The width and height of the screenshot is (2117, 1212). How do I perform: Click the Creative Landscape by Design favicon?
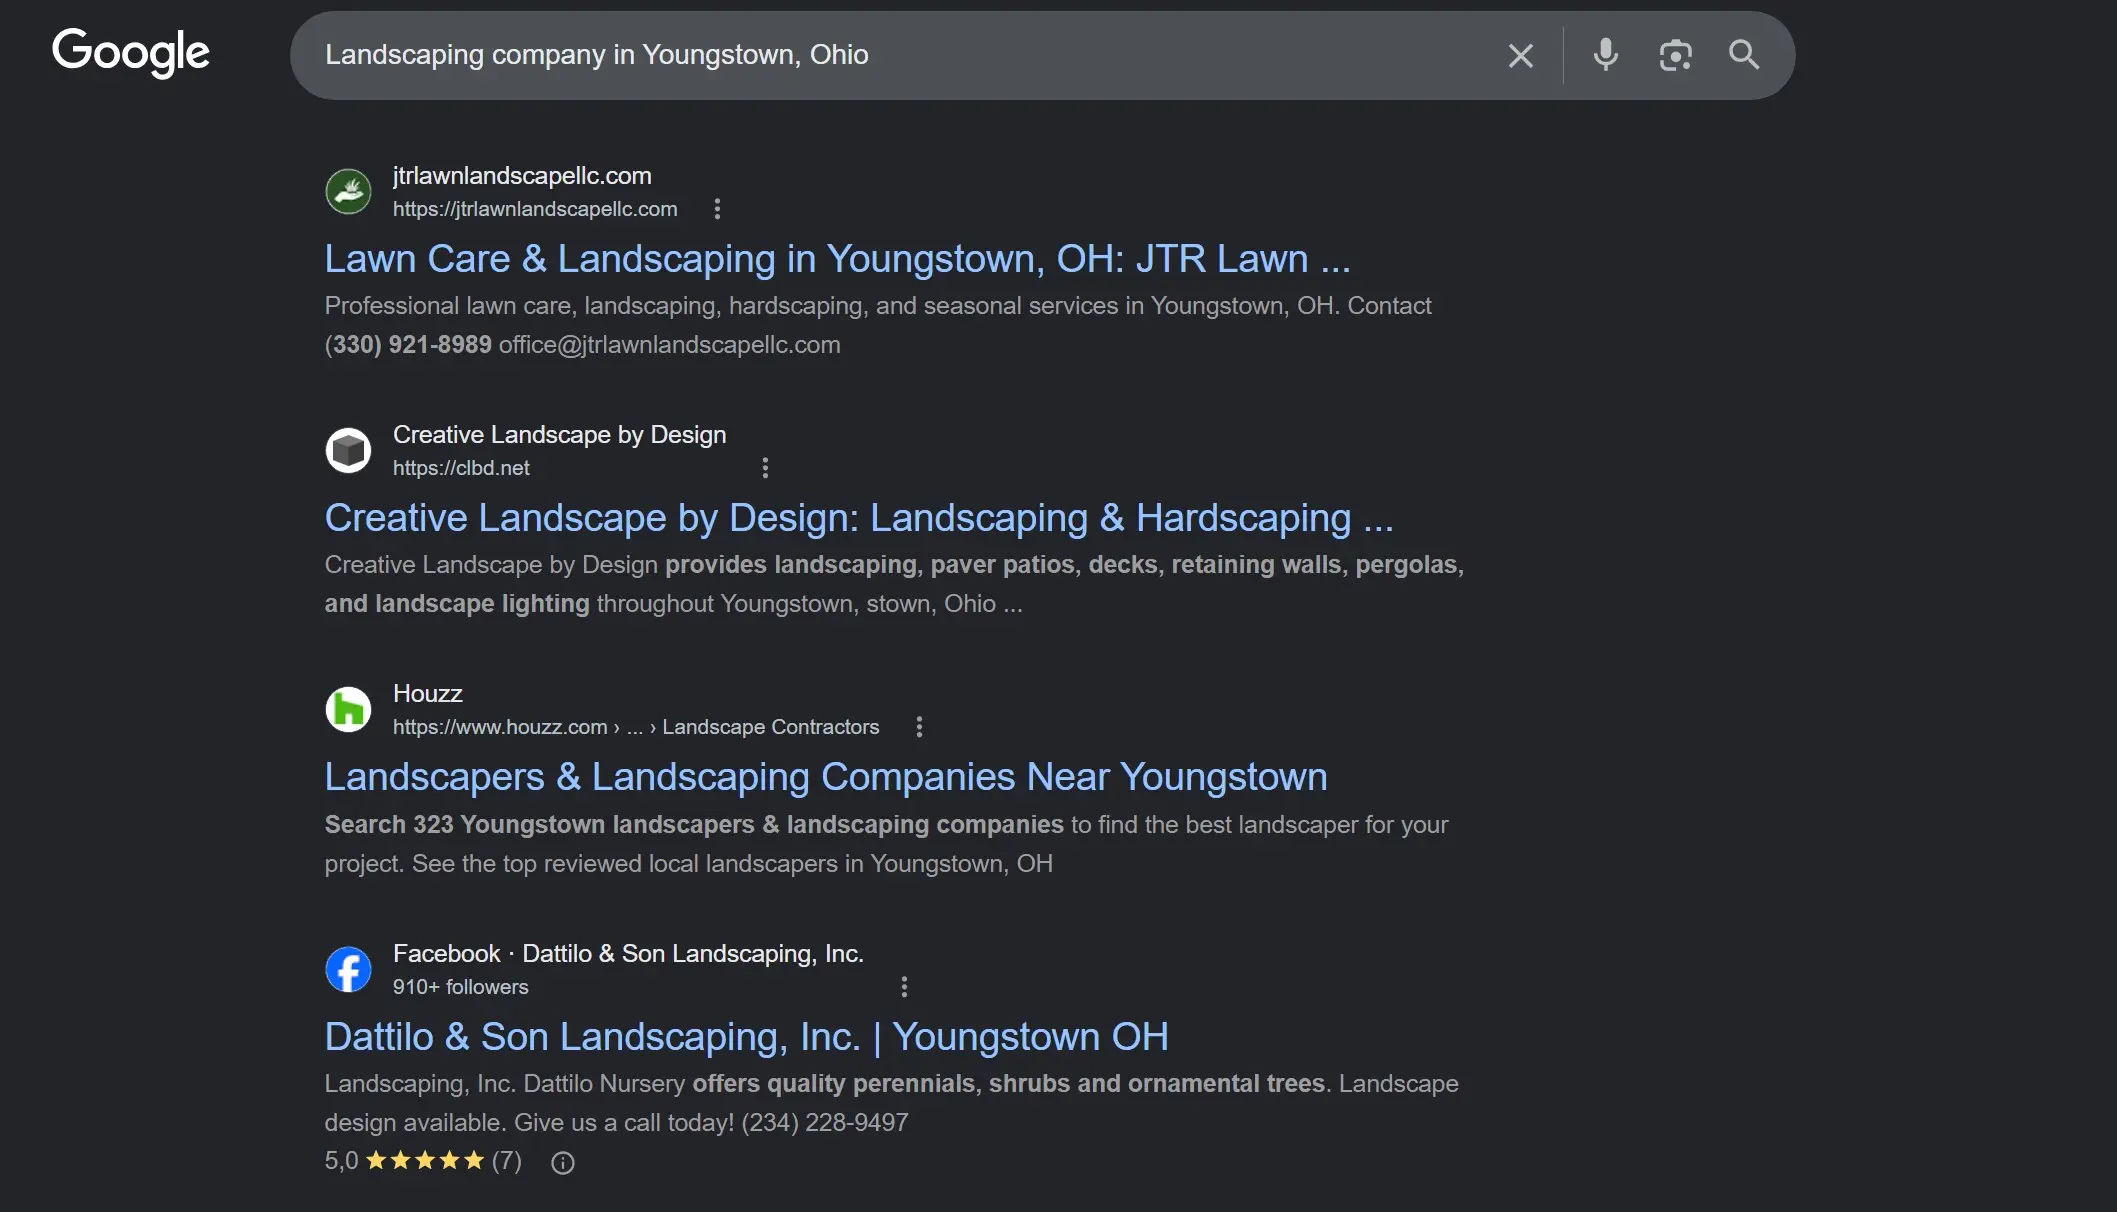point(348,450)
